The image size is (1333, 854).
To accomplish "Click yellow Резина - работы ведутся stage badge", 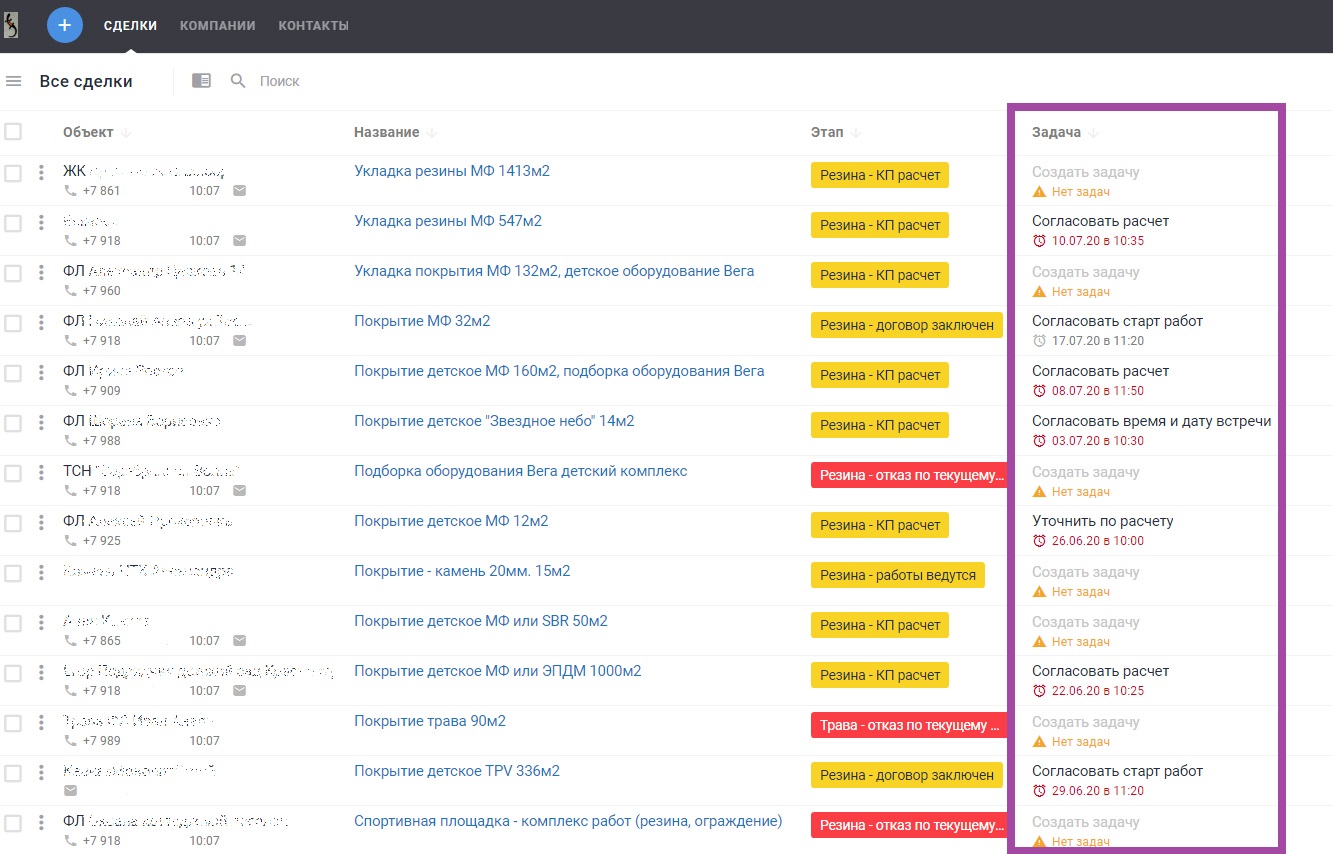I will [x=897, y=575].
